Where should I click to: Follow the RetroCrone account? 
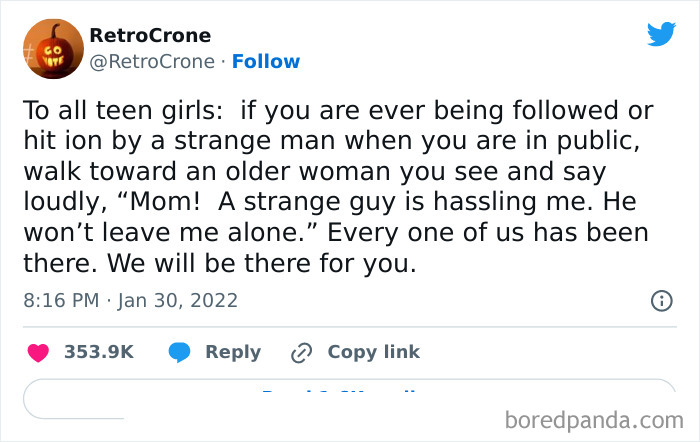pyautogui.click(x=265, y=62)
